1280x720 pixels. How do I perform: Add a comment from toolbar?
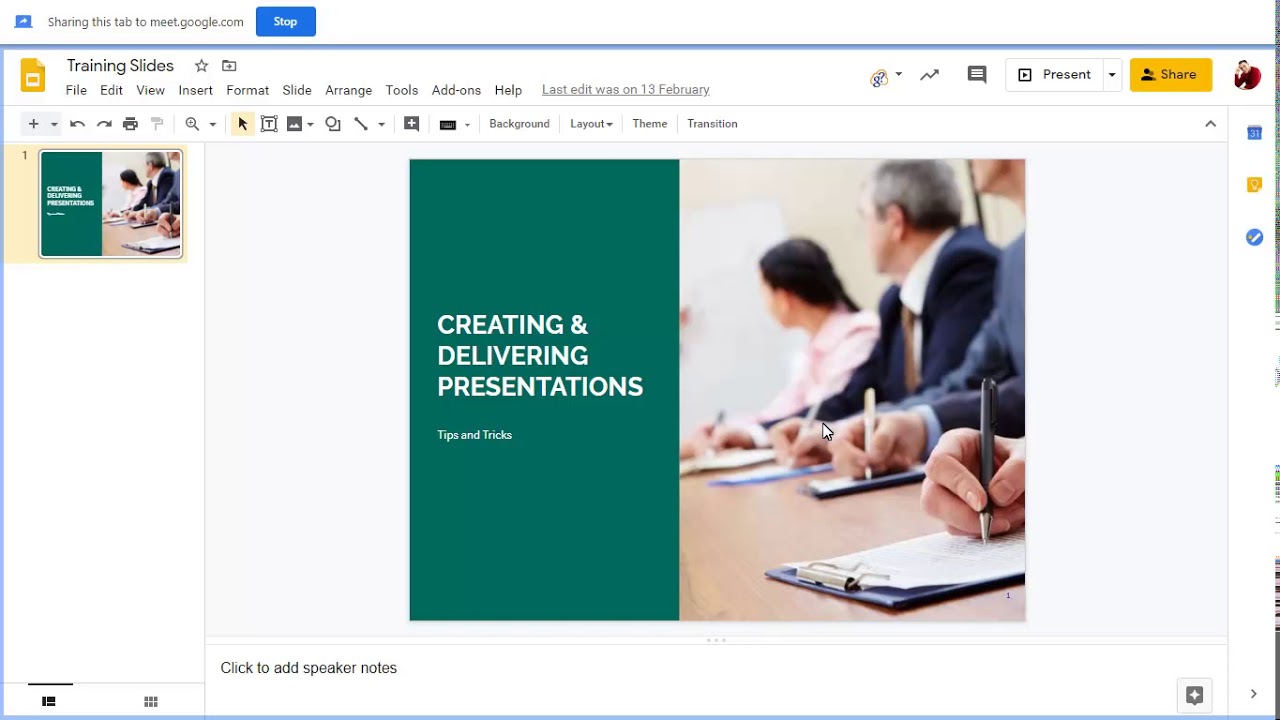[411, 124]
